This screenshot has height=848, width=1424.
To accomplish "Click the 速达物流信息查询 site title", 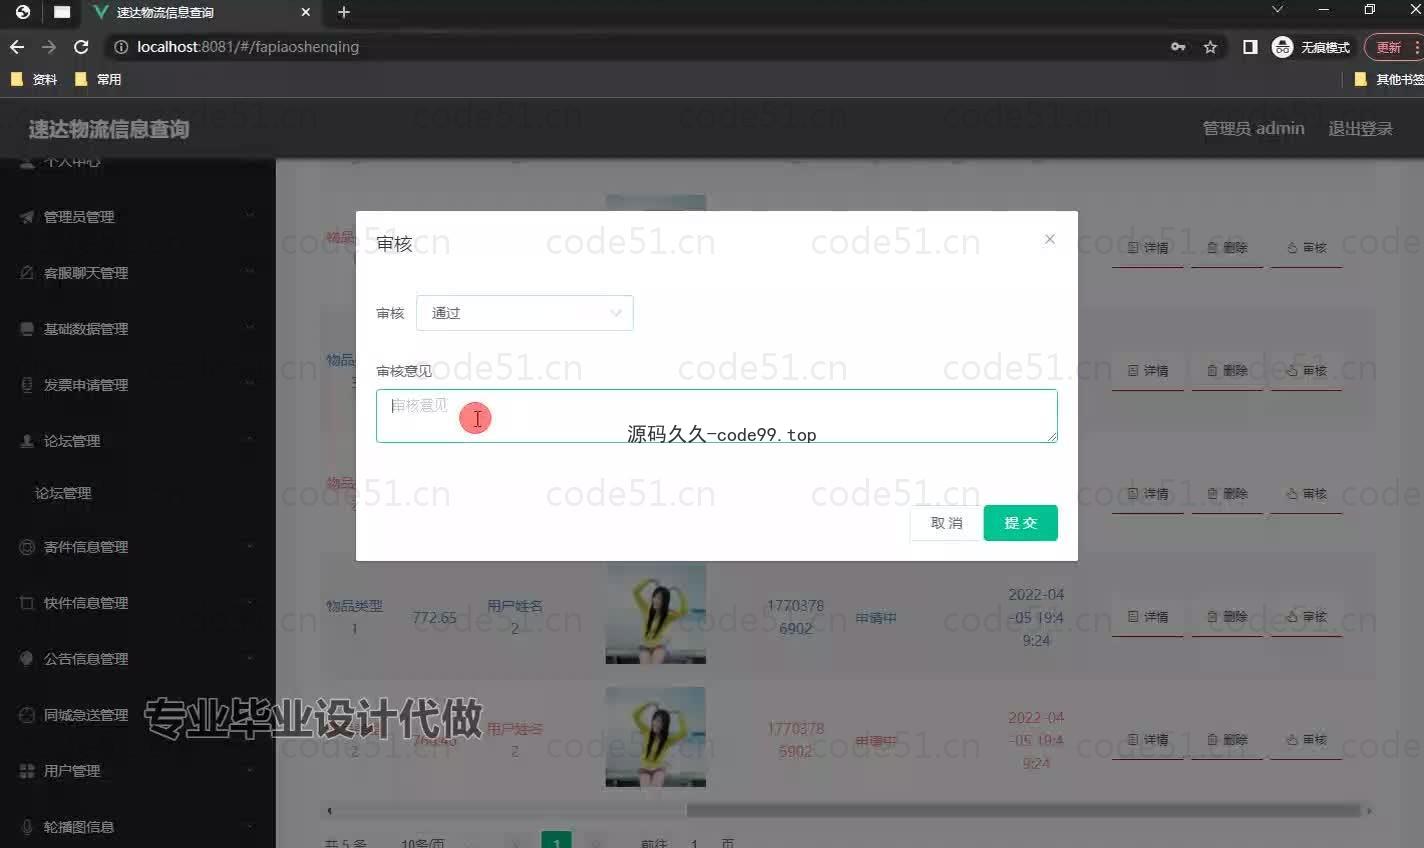I will tap(108, 129).
